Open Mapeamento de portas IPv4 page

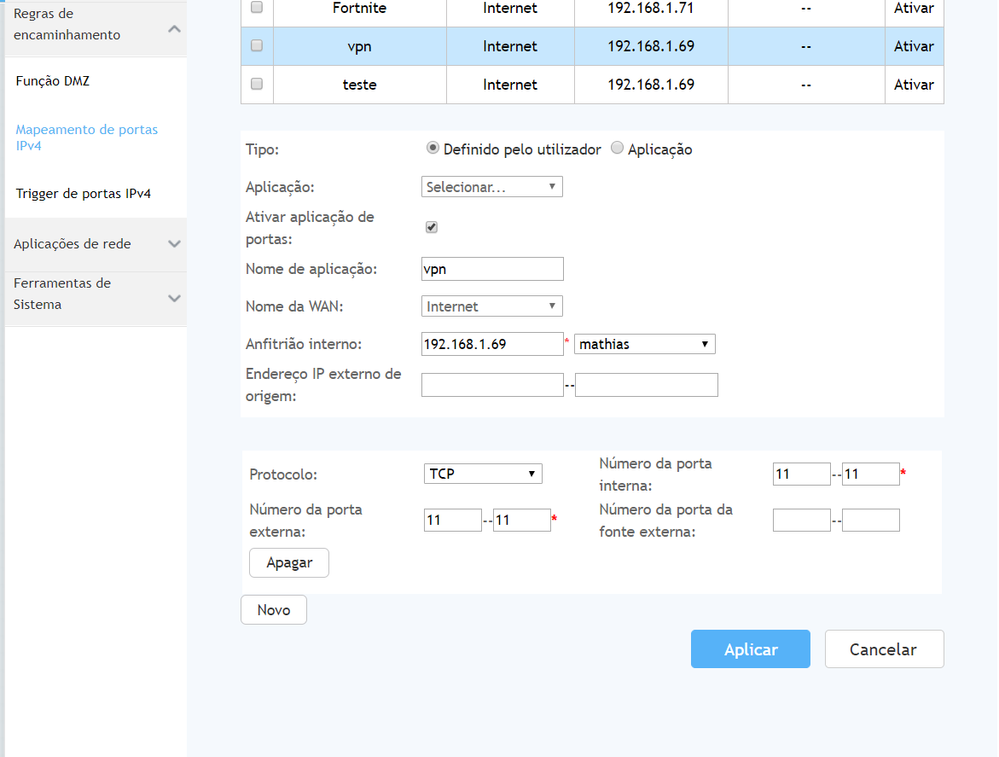click(x=87, y=138)
